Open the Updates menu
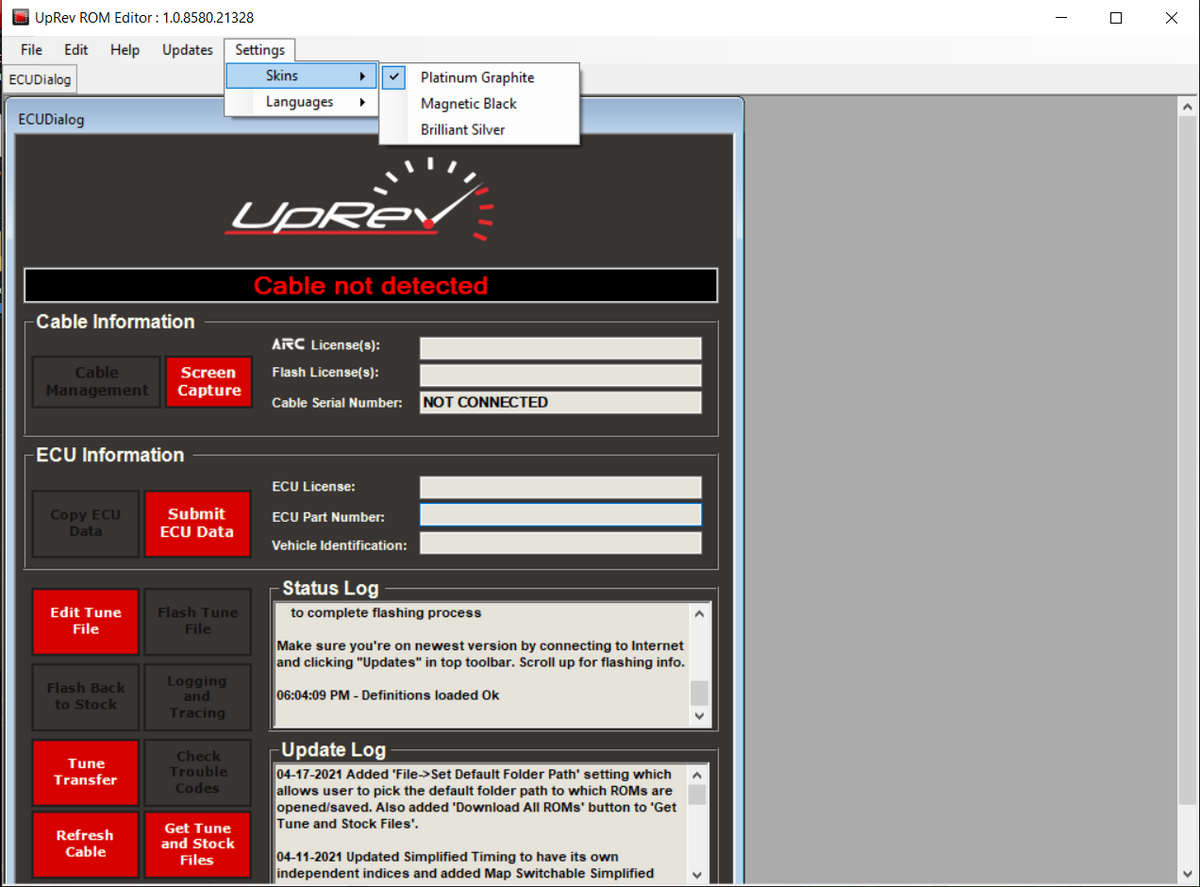 pos(187,49)
